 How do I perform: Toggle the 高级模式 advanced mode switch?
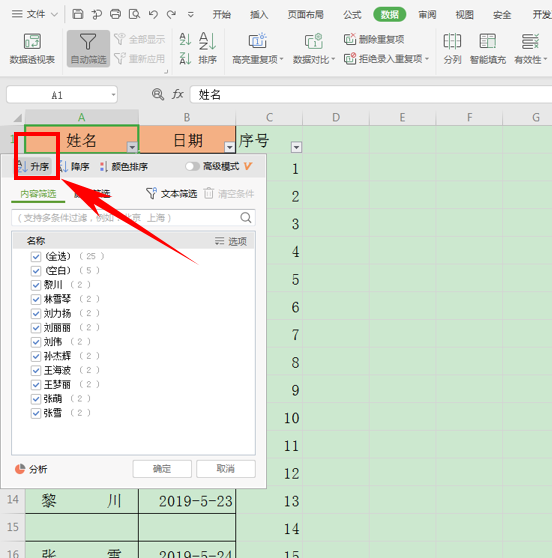pyautogui.click(x=193, y=166)
